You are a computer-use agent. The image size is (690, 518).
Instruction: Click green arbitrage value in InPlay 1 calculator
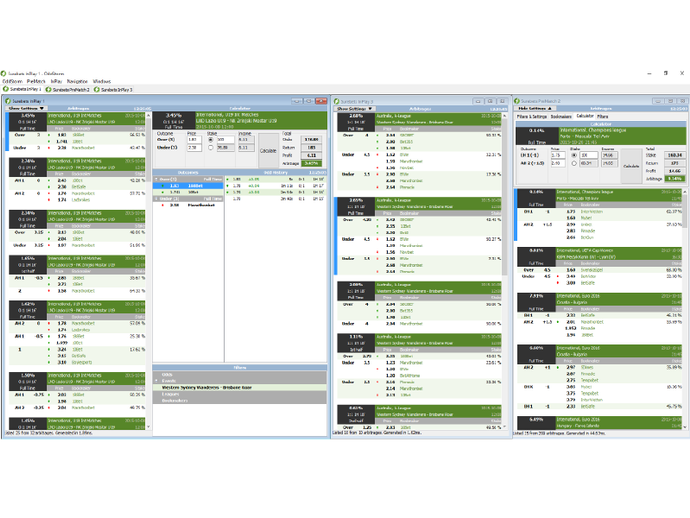coord(311,163)
